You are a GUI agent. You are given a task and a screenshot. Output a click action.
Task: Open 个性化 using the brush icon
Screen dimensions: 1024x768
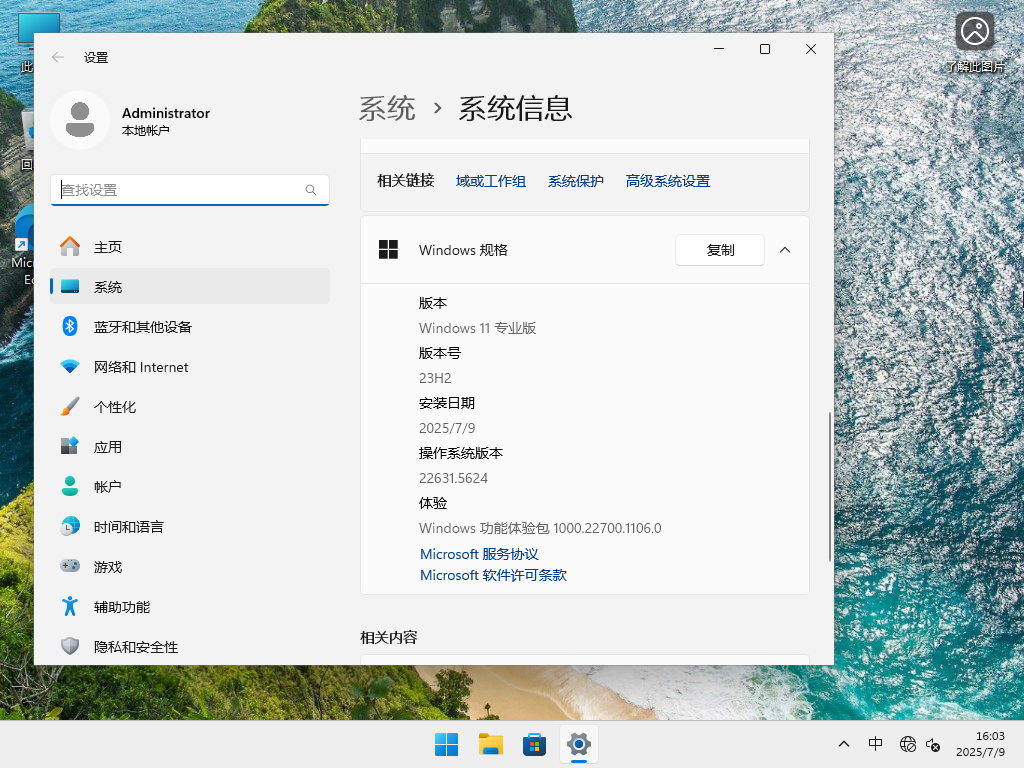(x=70, y=407)
